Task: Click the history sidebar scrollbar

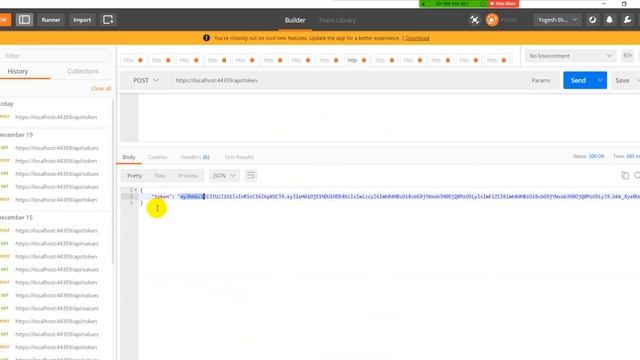Action: point(113,180)
